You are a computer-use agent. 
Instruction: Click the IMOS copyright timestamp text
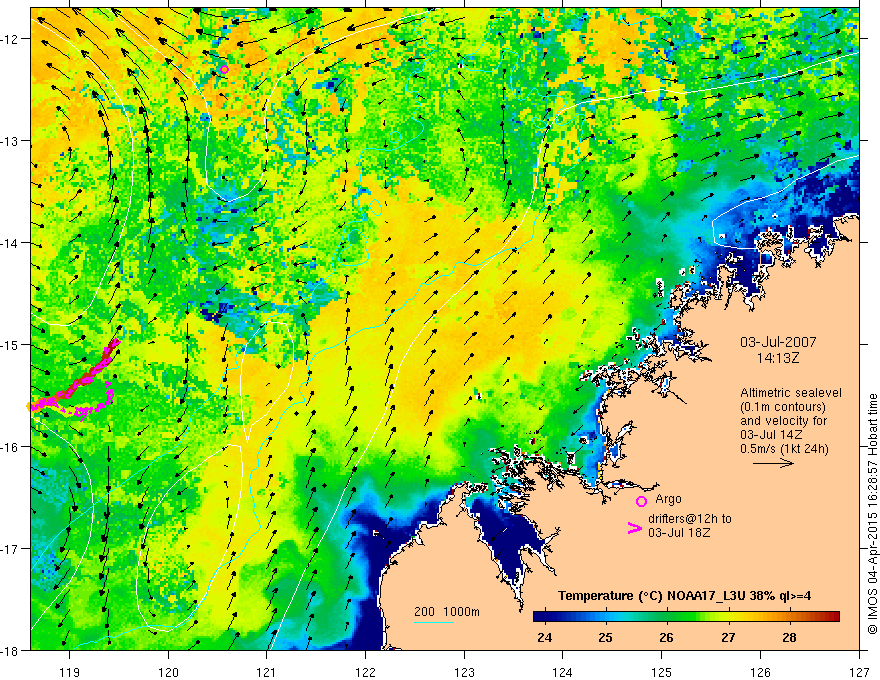pos(873,514)
